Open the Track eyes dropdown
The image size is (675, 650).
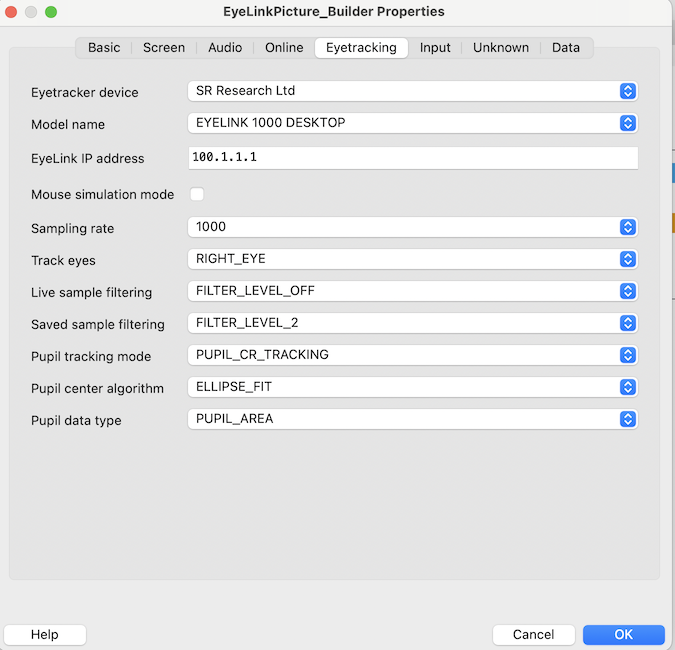[x=412, y=259]
